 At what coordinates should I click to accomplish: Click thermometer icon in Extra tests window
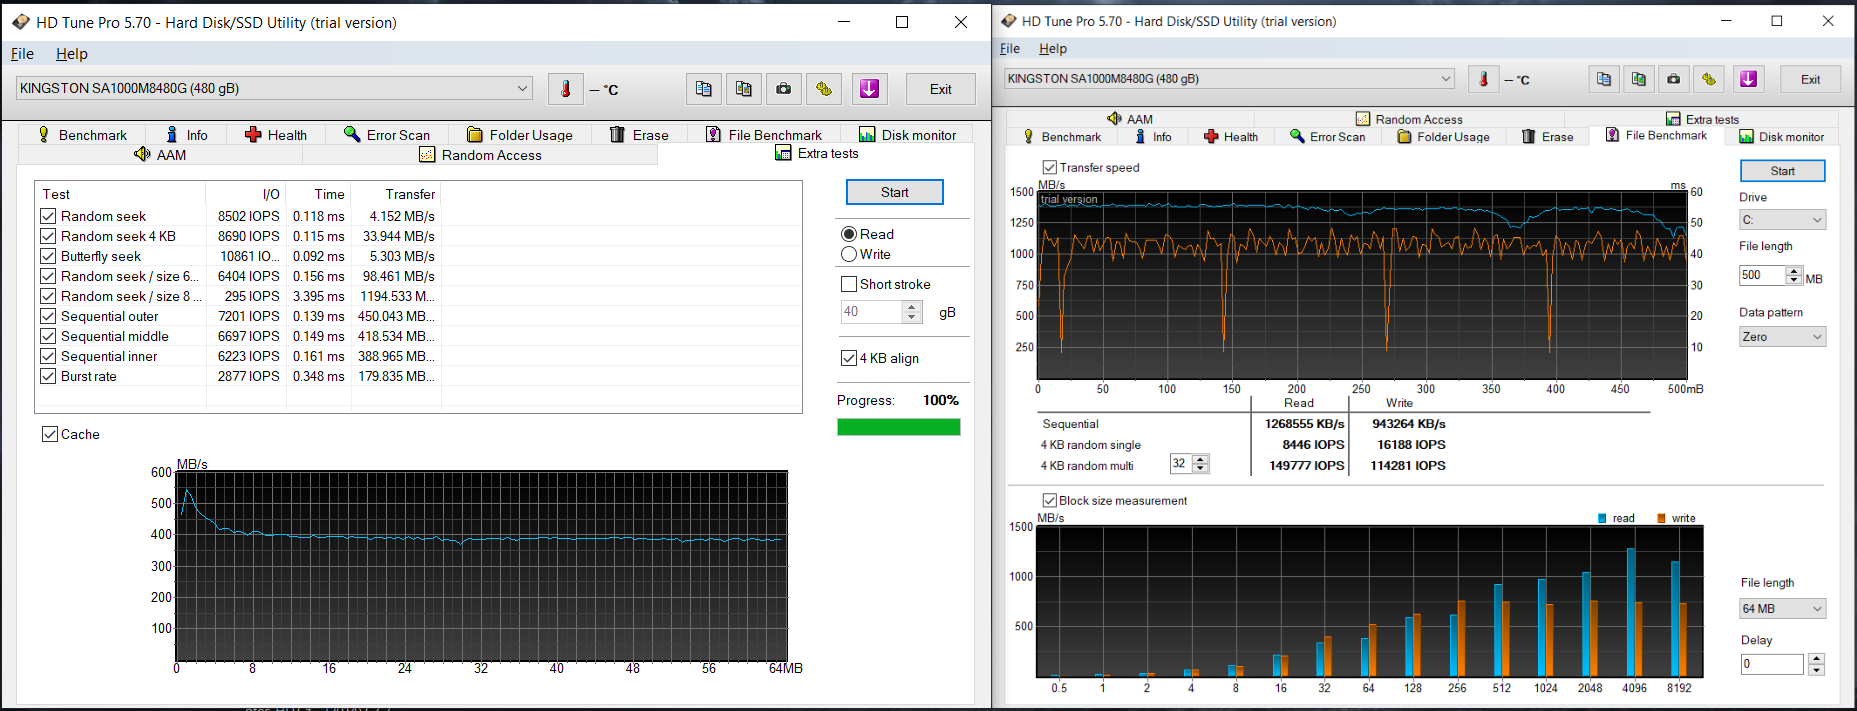tap(565, 89)
